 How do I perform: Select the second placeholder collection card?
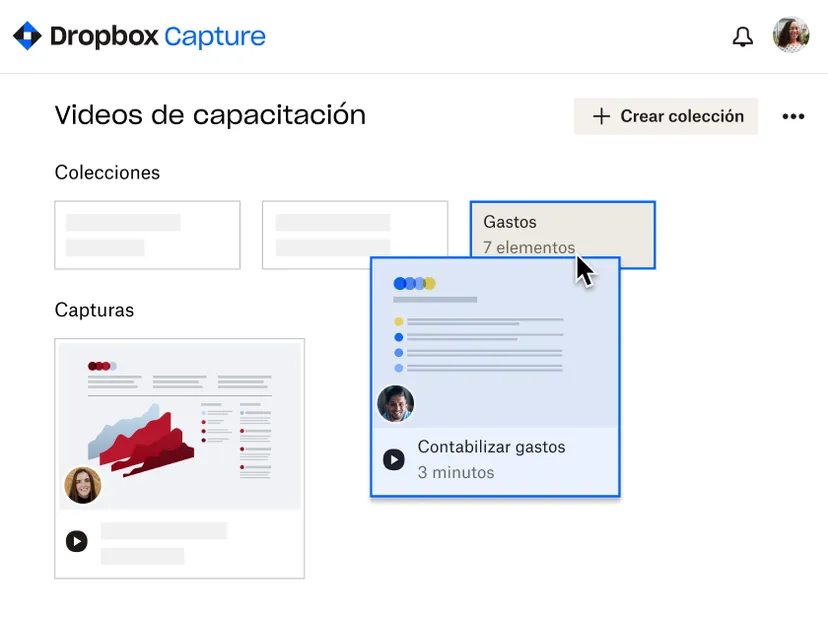click(x=355, y=235)
